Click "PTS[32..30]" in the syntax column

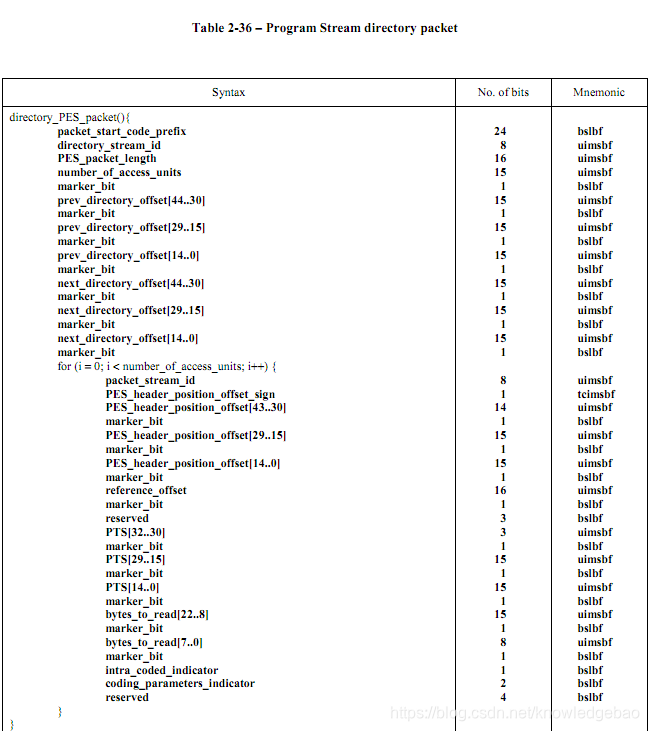point(135,532)
